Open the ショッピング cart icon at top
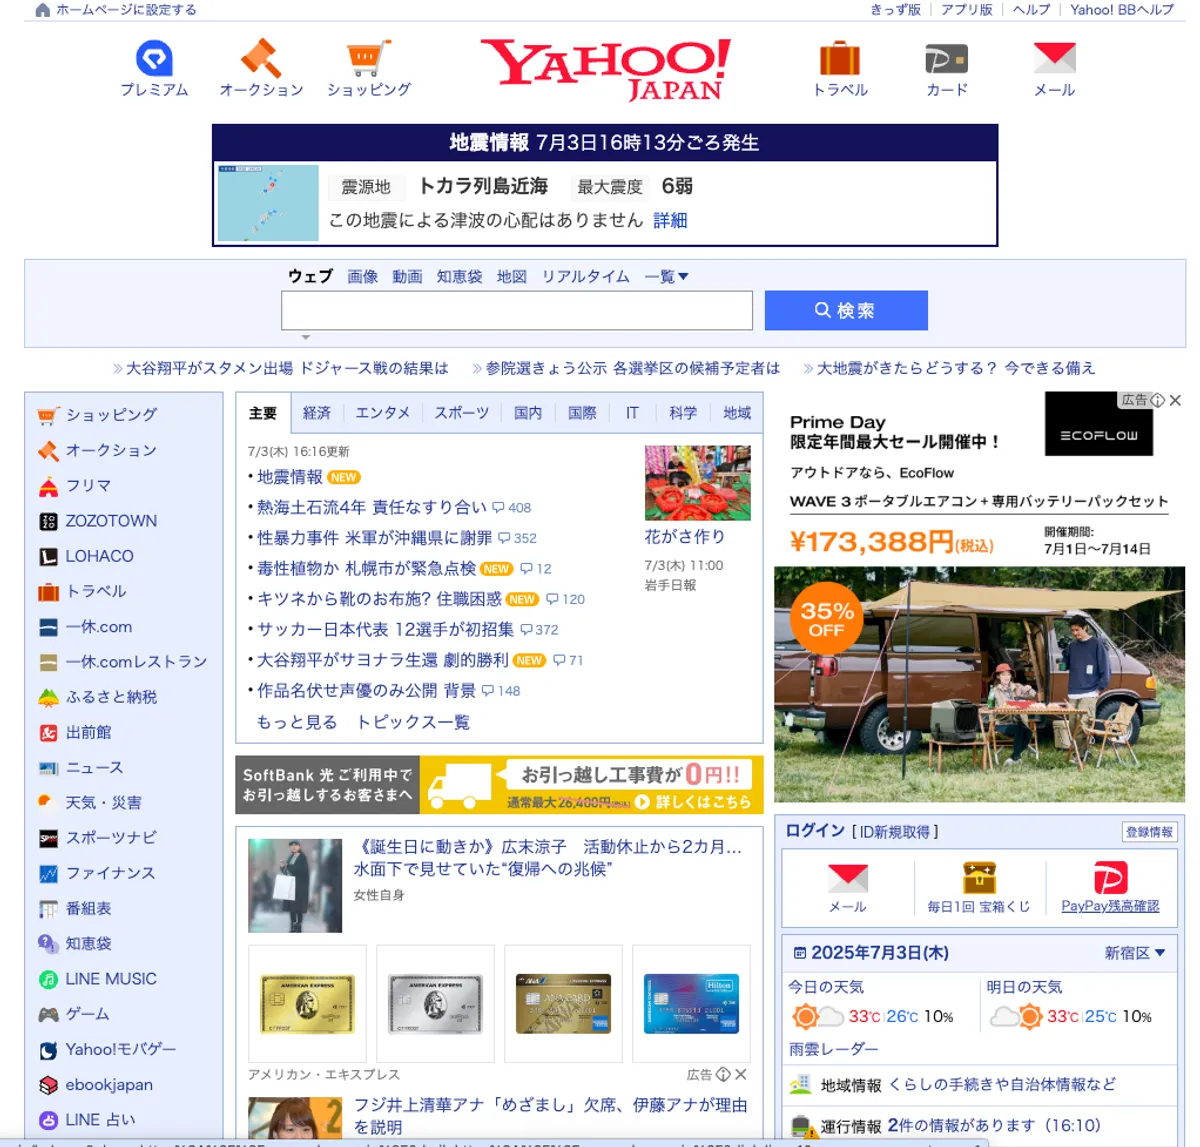This screenshot has width=1200, height=1147. 369,58
